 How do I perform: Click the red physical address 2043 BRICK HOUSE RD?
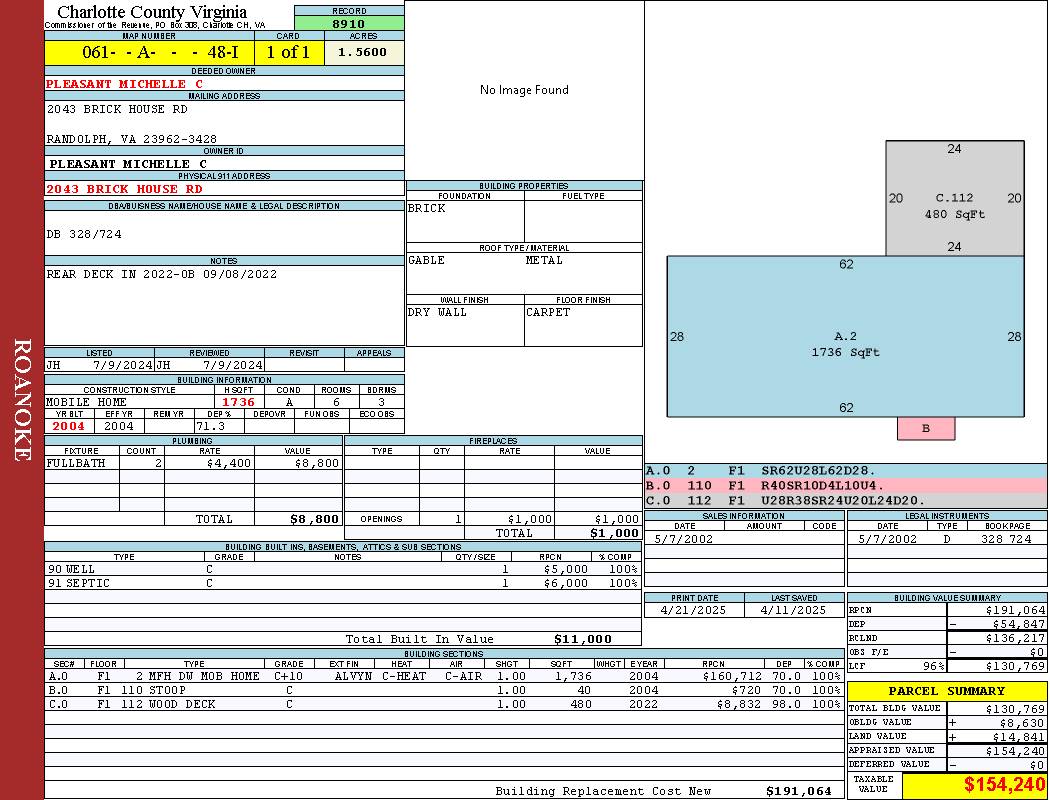point(125,189)
